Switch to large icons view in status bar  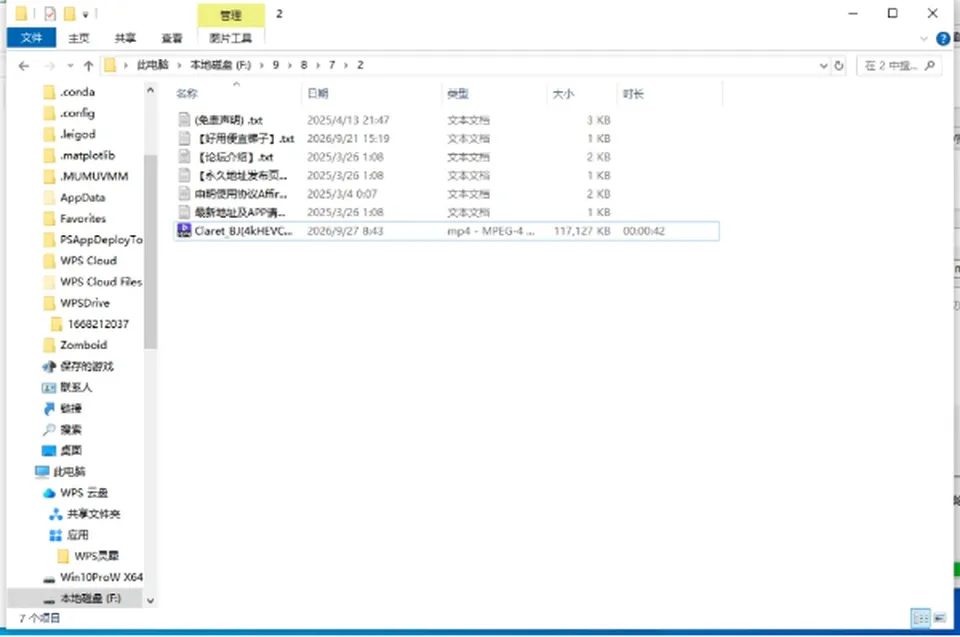(940, 617)
